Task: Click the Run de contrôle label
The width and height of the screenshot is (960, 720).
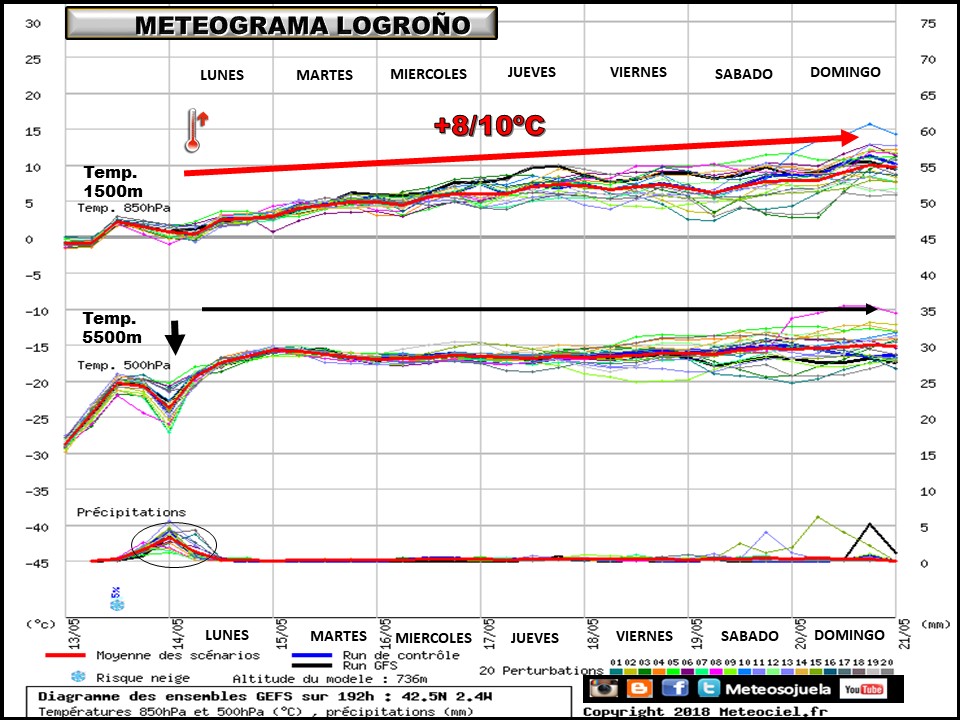Action: 401,655
